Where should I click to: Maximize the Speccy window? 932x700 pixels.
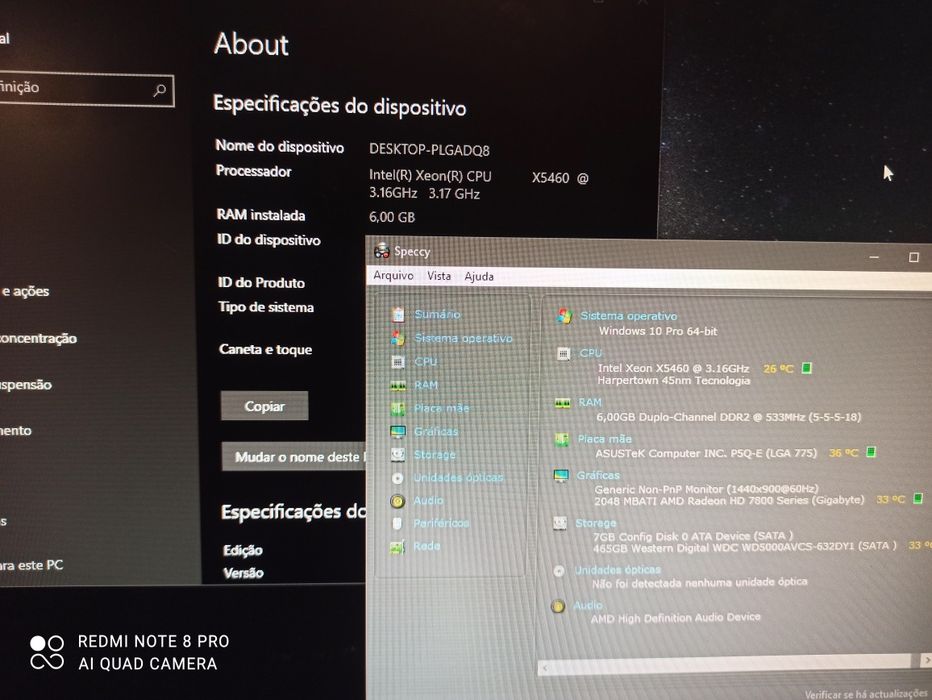coord(914,257)
